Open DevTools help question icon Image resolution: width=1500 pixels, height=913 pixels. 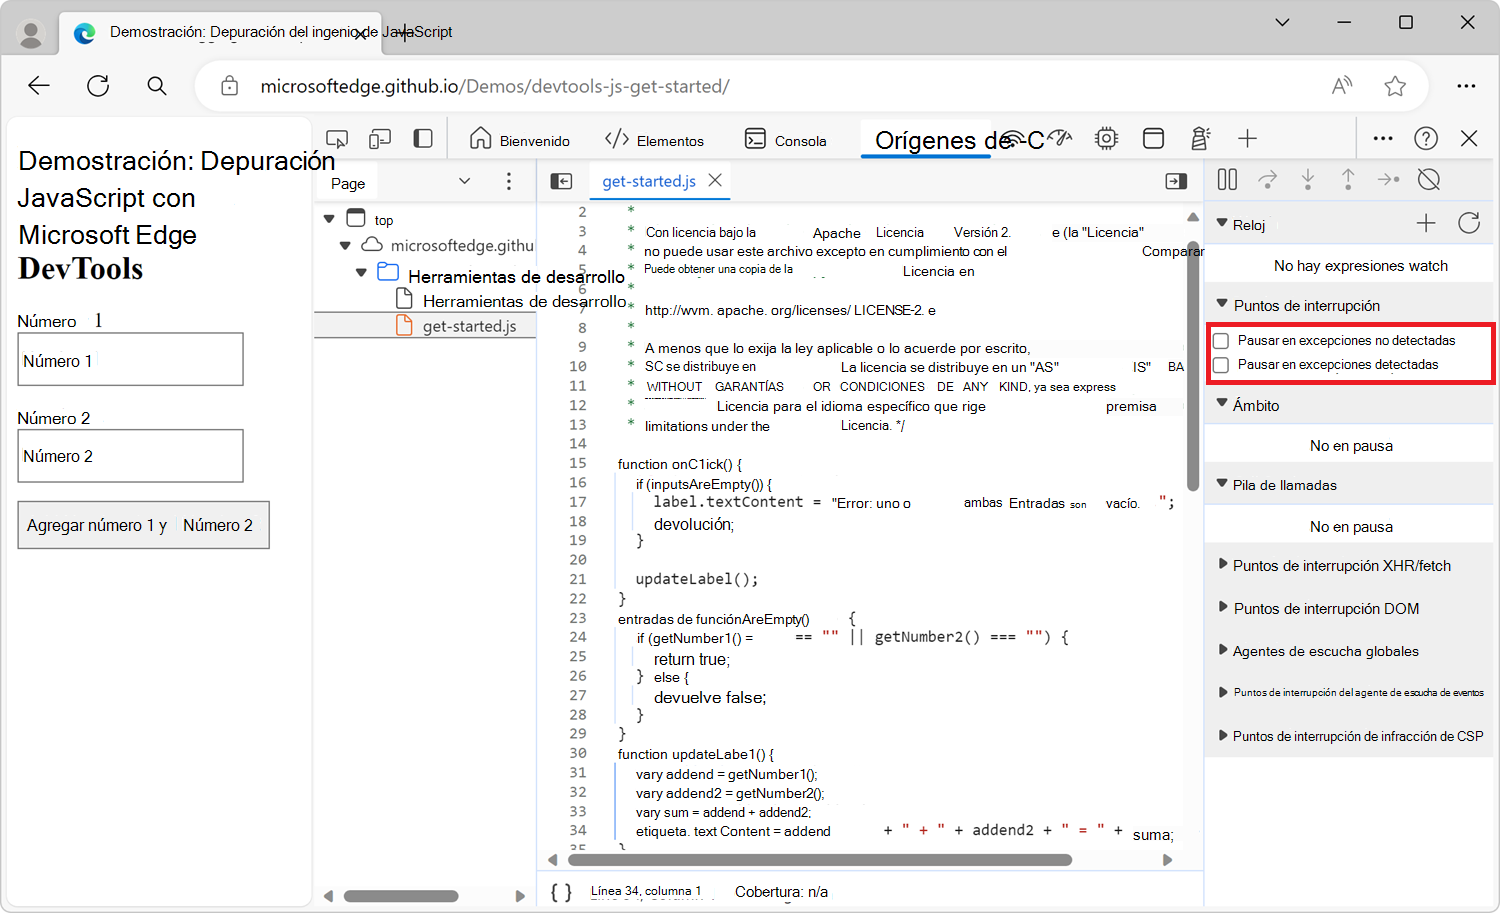[1426, 139]
